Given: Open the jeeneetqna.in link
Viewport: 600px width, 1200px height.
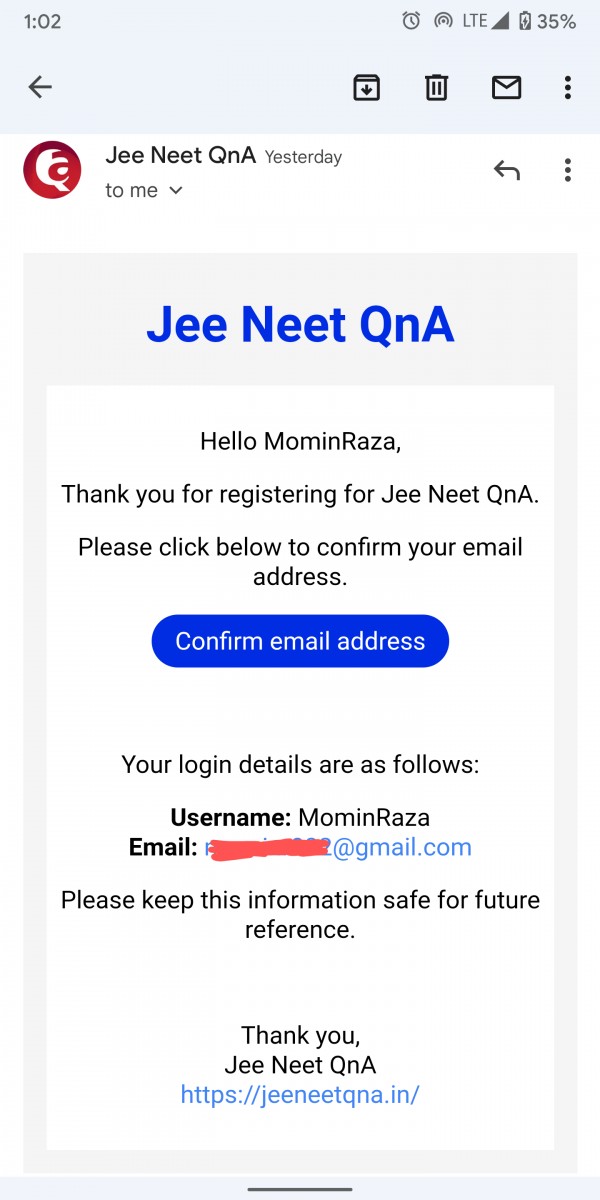Looking at the screenshot, I should tap(300, 1094).
